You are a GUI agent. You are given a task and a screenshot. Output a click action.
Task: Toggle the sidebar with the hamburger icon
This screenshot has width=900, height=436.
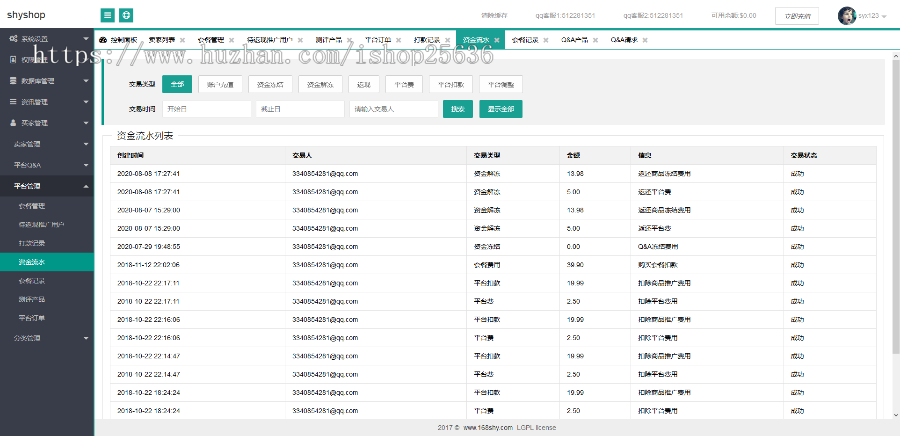pyautogui.click(x=107, y=15)
